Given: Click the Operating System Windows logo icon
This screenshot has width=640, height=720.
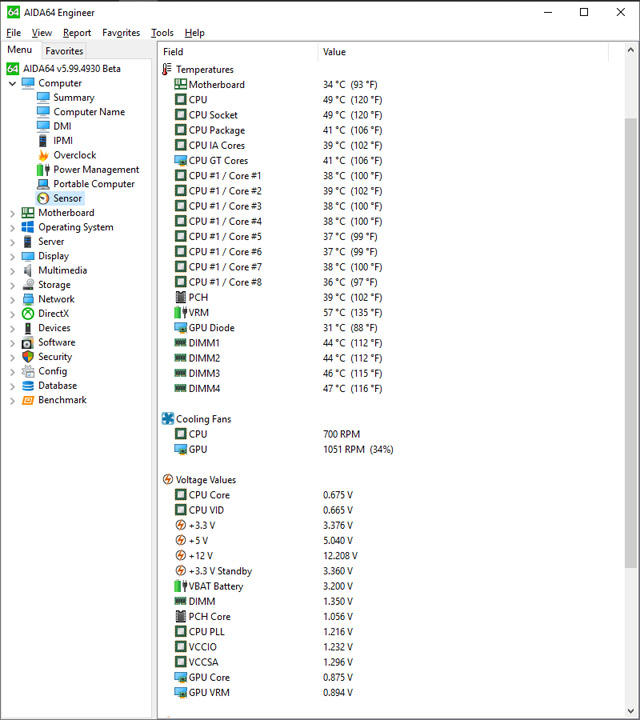Looking at the screenshot, I should point(28,227).
